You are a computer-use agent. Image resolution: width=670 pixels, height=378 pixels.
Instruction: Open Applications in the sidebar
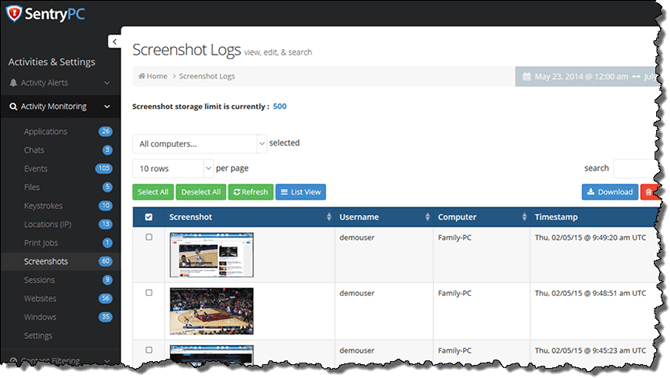(45, 132)
